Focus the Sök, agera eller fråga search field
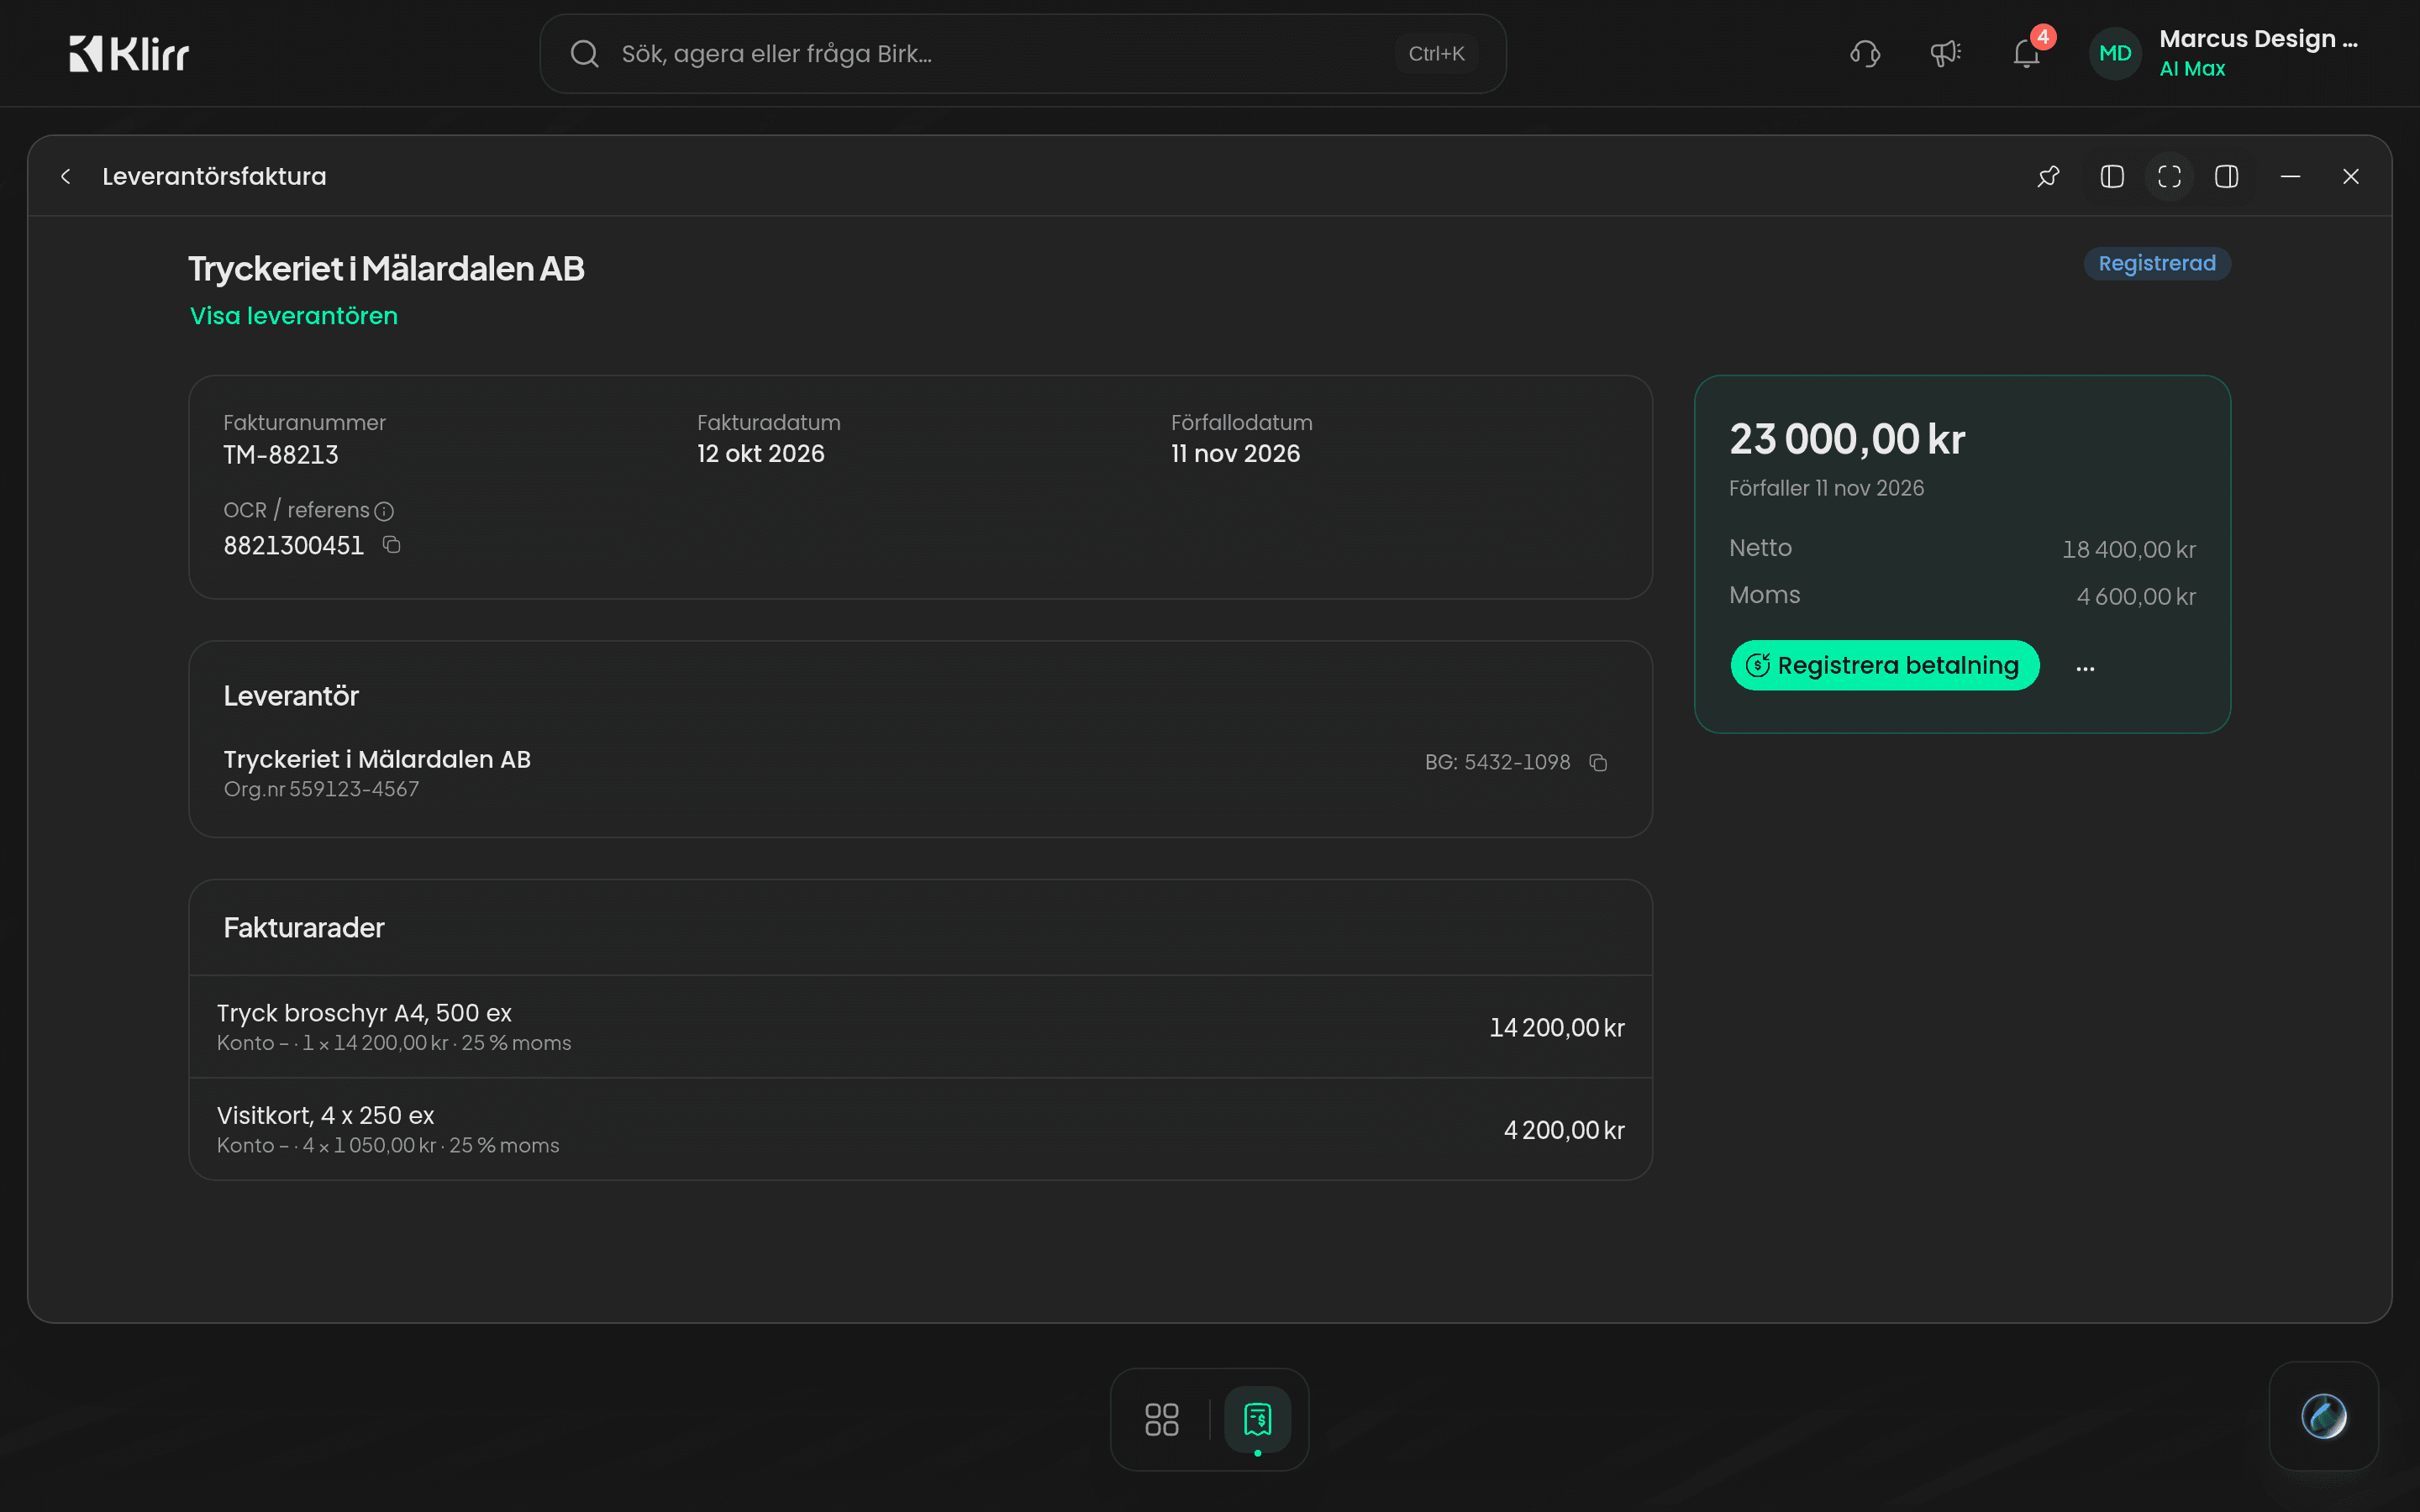This screenshot has height=1512, width=2420. [x=1022, y=54]
